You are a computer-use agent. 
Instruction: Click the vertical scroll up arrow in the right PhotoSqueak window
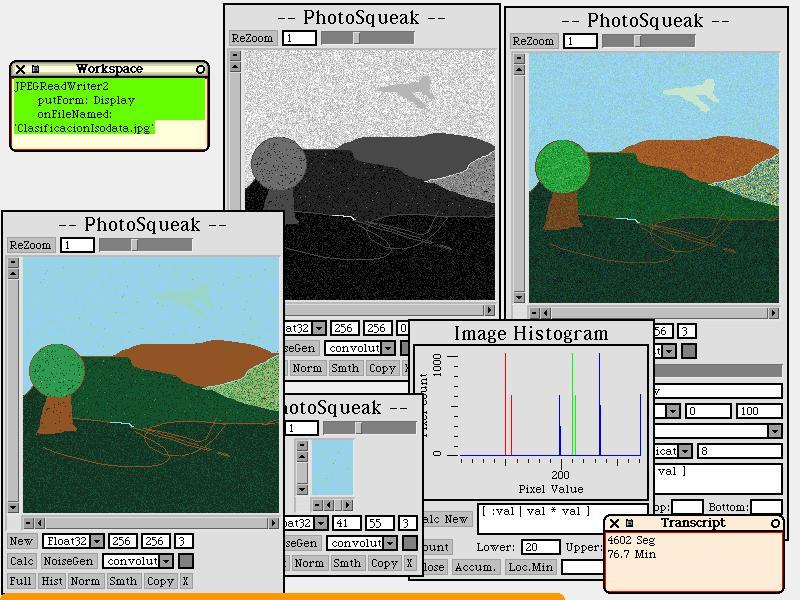(x=519, y=69)
